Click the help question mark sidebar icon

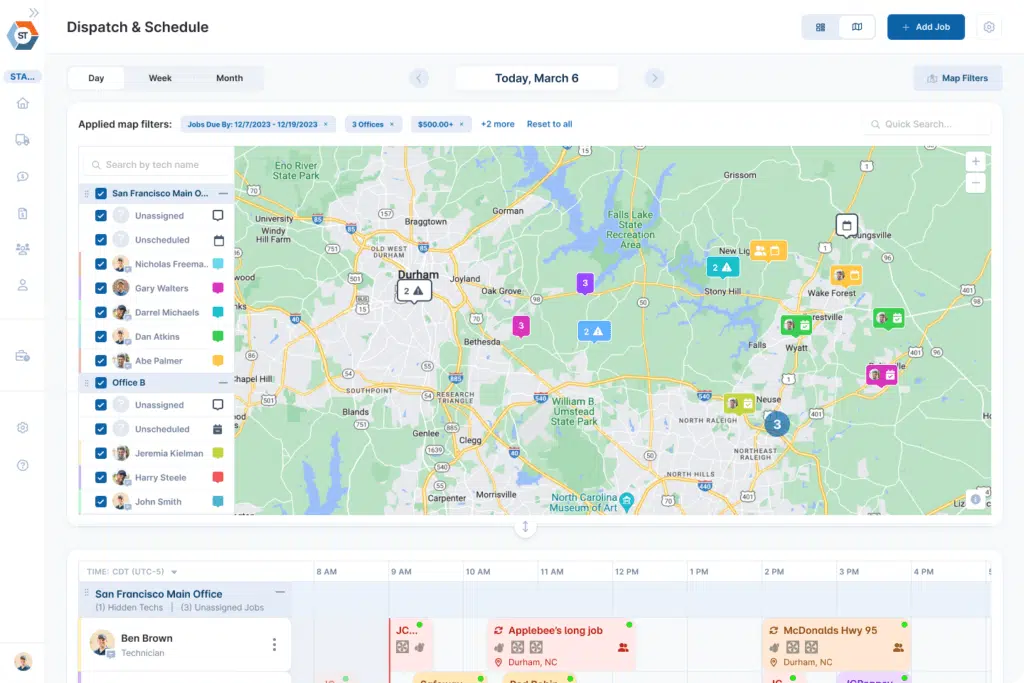[22, 465]
